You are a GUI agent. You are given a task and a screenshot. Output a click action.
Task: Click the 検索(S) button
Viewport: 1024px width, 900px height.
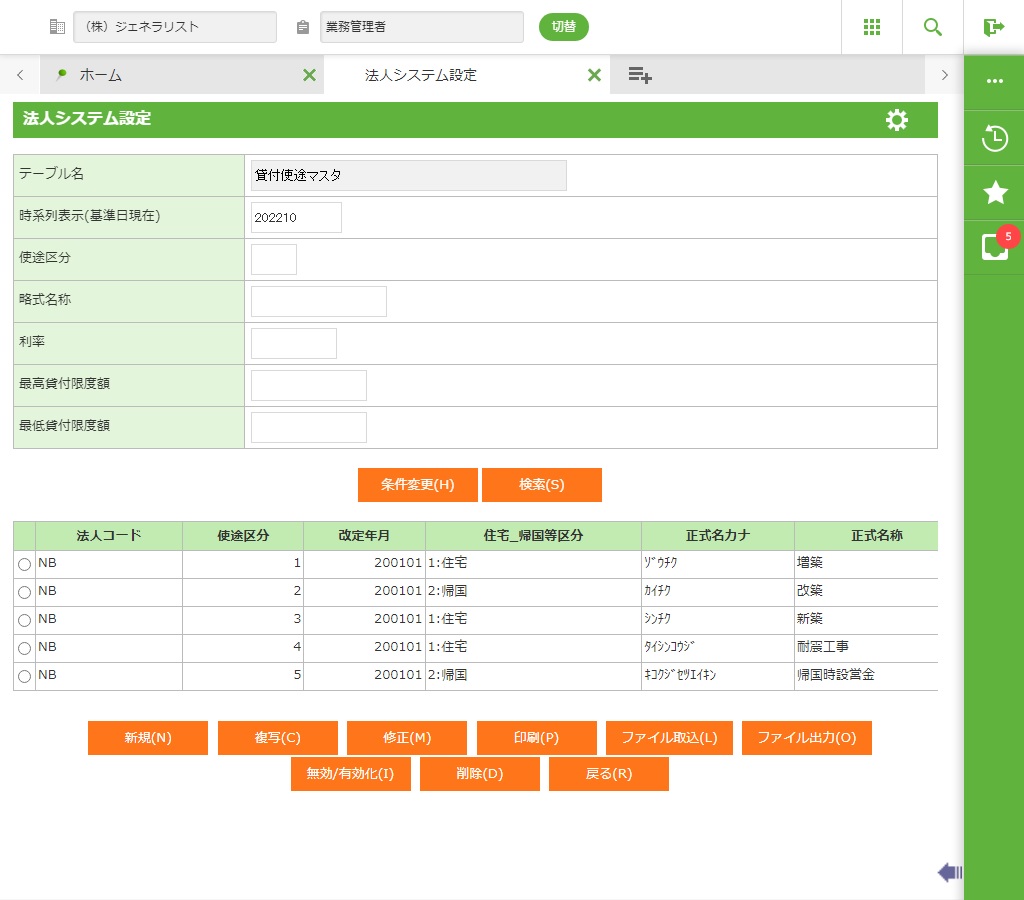pyautogui.click(x=541, y=485)
